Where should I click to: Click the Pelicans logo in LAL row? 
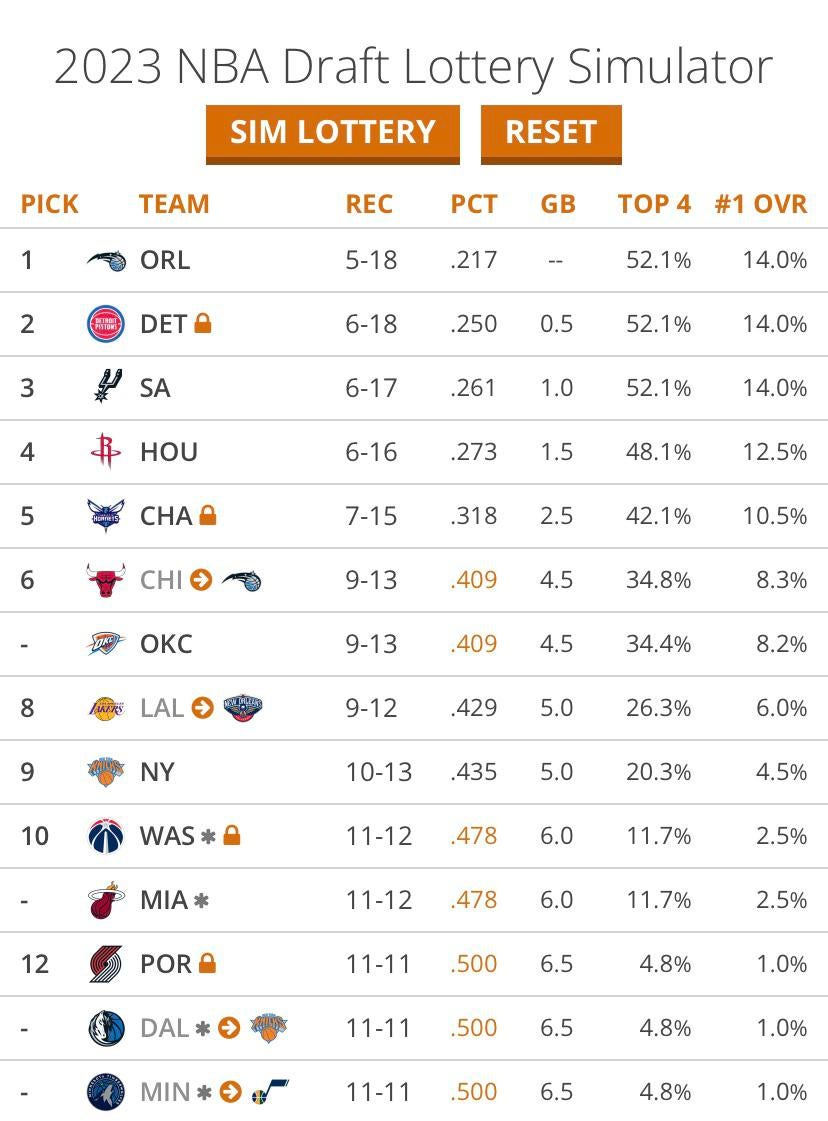pos(242,708)
